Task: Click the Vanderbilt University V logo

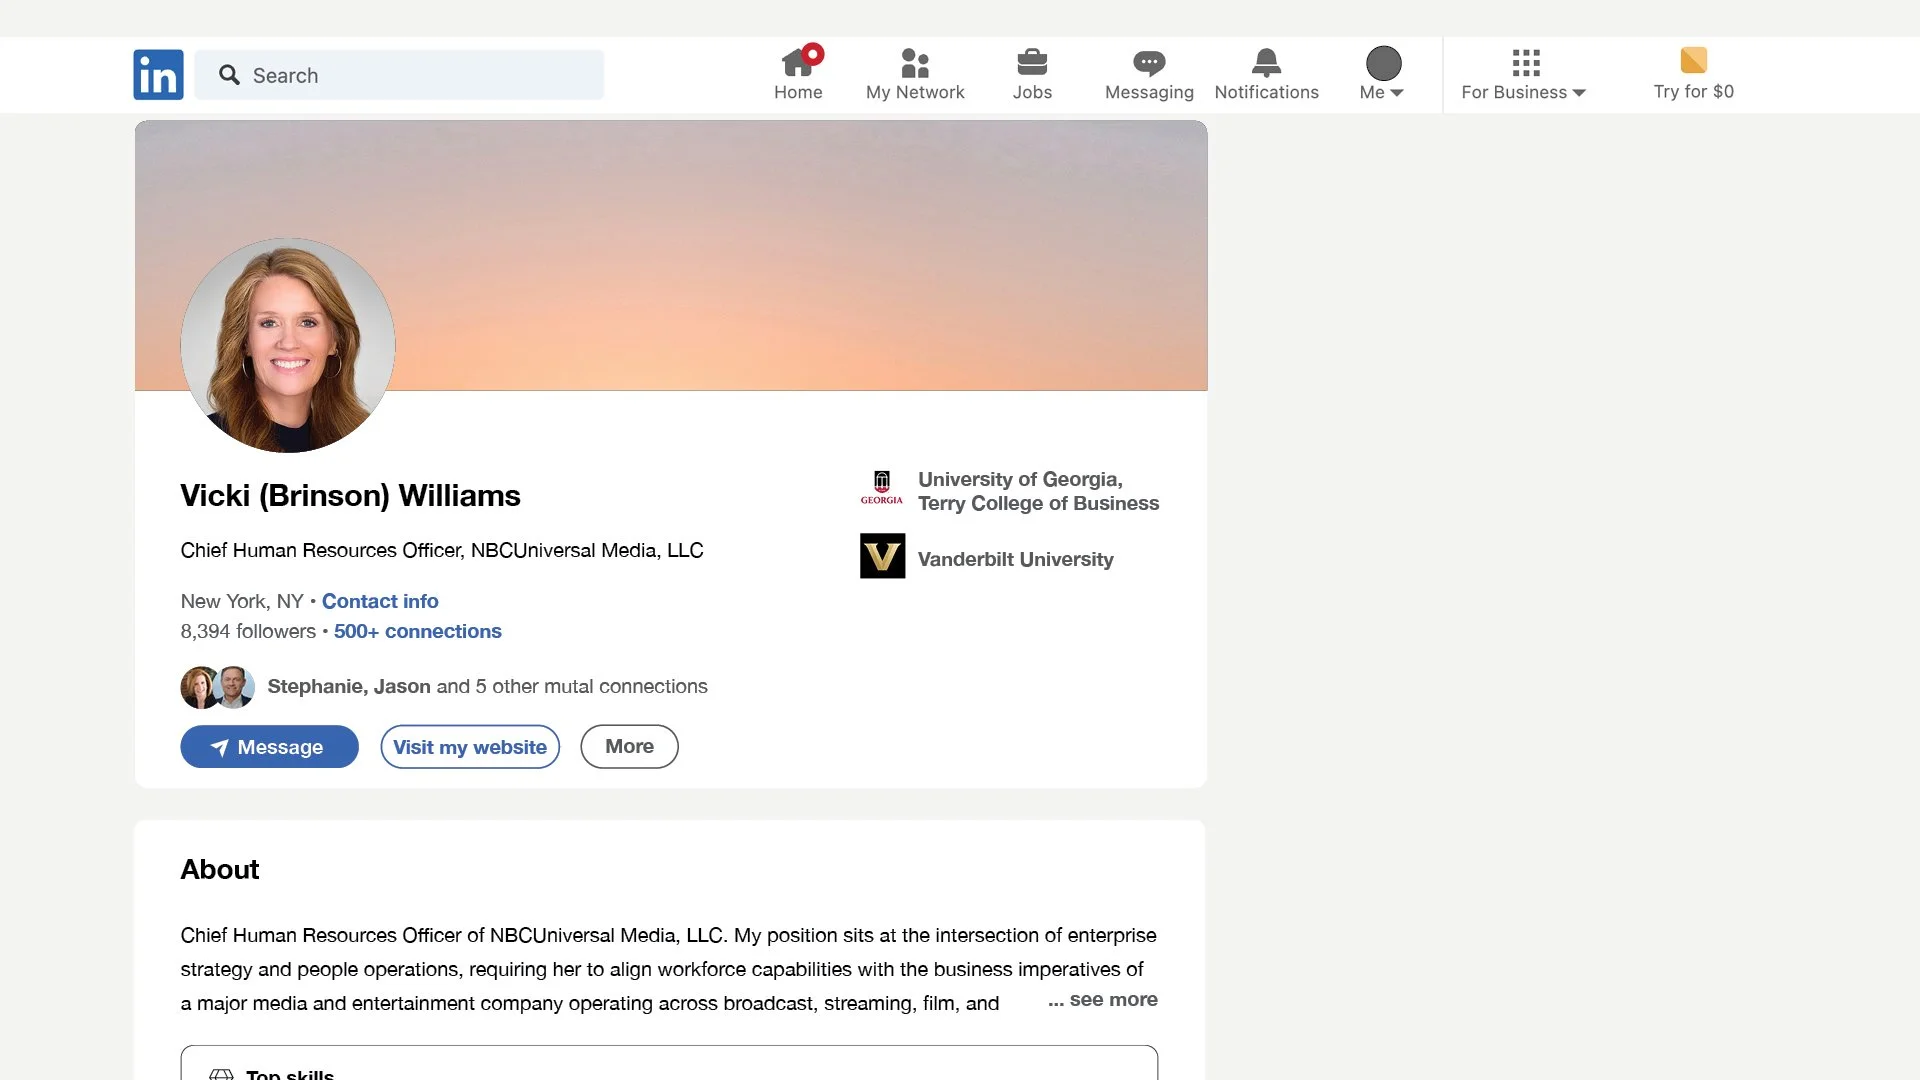Action: (x=882, y=556)
